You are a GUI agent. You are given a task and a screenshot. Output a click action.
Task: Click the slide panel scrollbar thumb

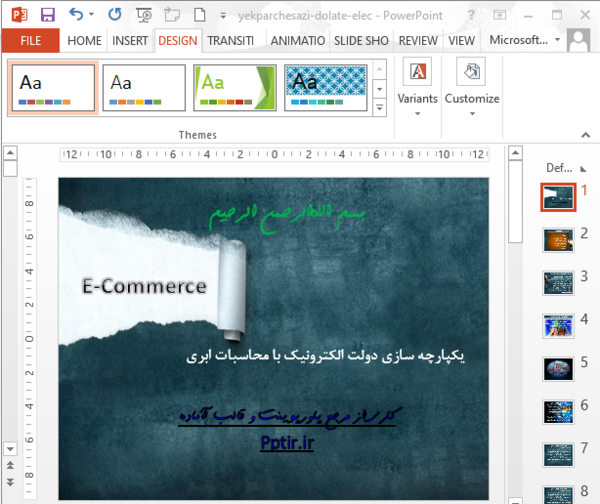pos(515,201)
